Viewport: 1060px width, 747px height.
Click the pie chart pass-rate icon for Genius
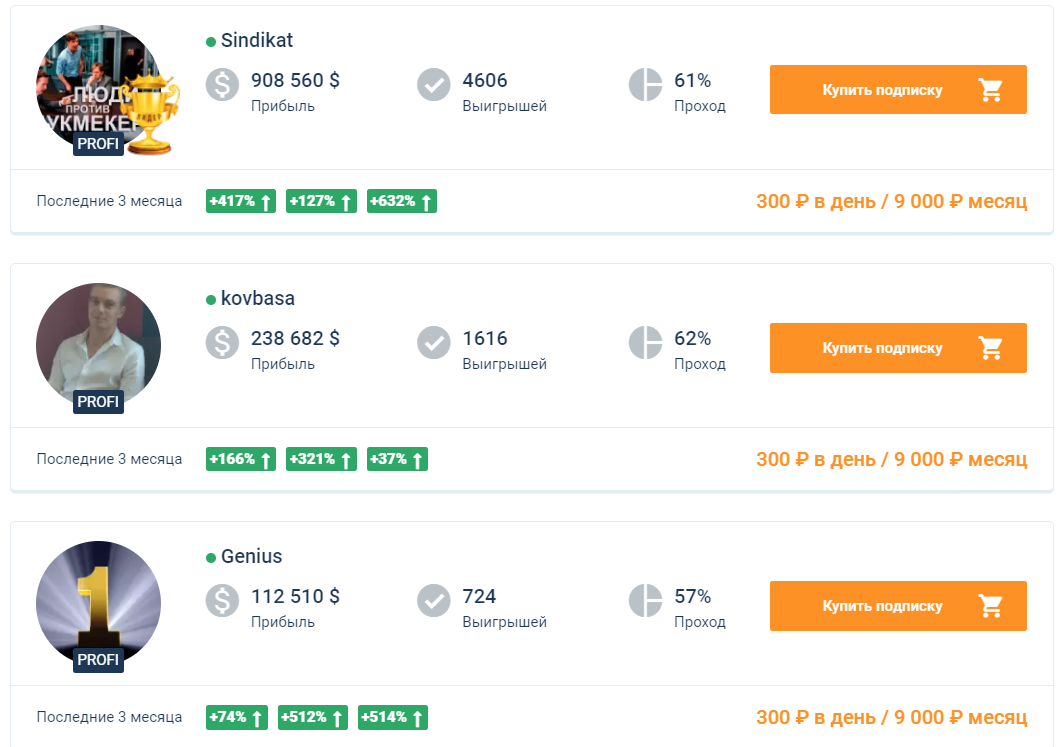pyautogui.click(x=646, y=601)
